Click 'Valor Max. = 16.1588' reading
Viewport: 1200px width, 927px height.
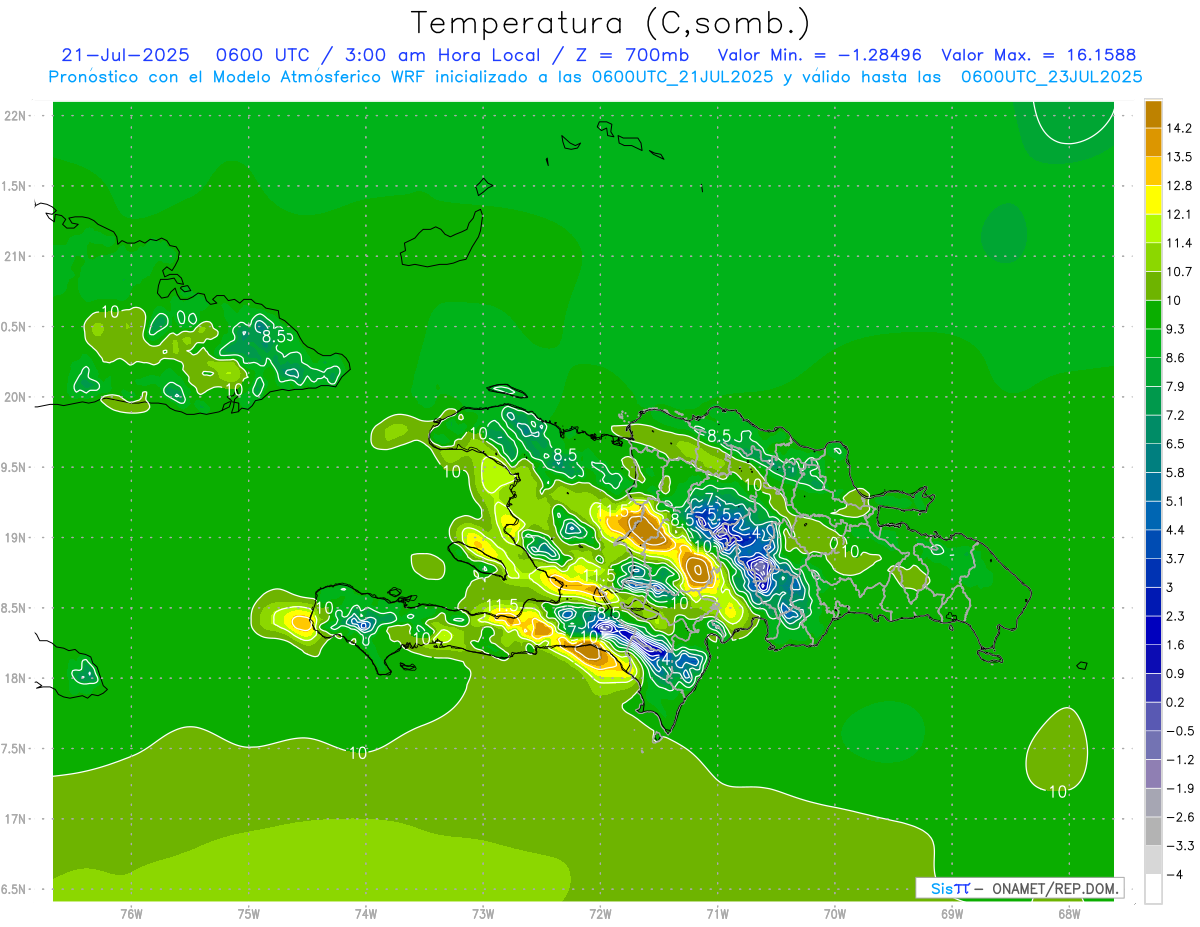point(1039,55)
